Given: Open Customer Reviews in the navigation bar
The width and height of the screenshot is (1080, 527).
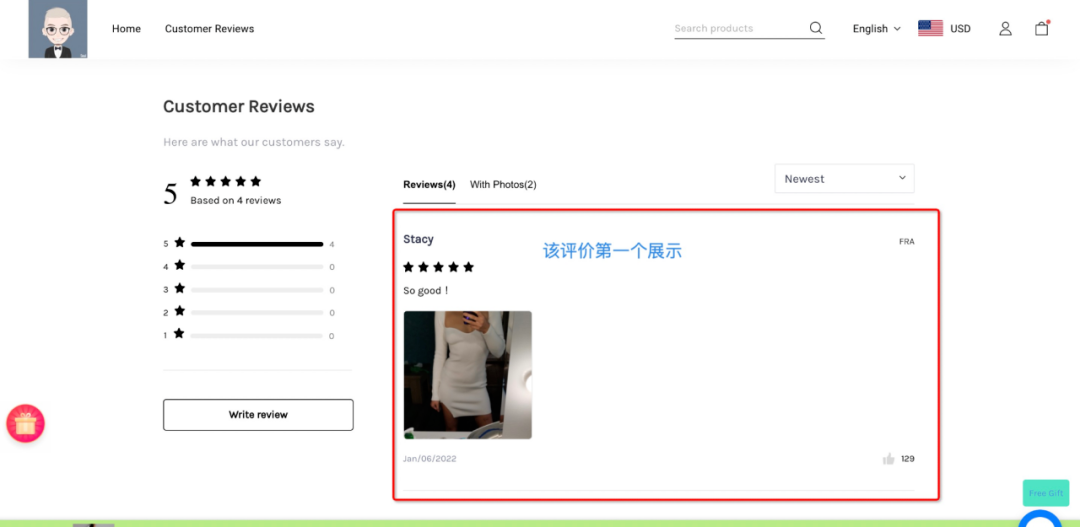Looking at the screenshot, I should pos(209,29).
